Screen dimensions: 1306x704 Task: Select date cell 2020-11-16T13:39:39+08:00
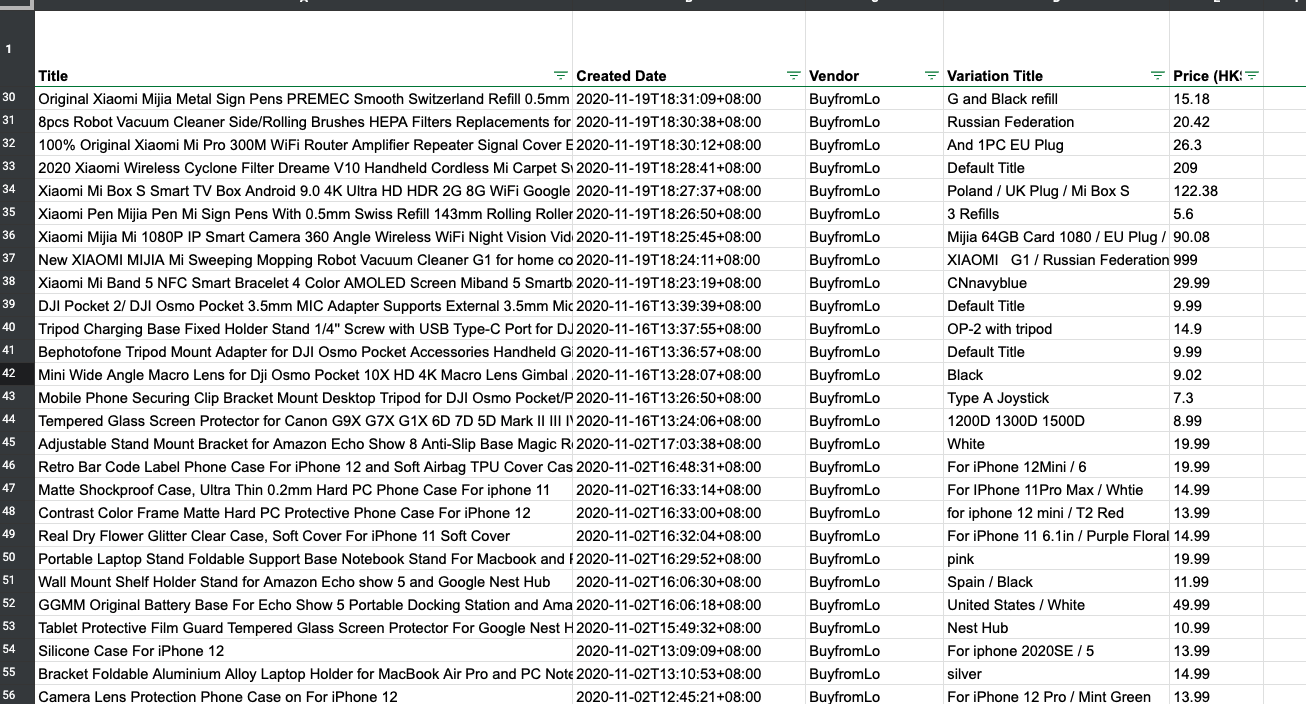tap(689, 306)
